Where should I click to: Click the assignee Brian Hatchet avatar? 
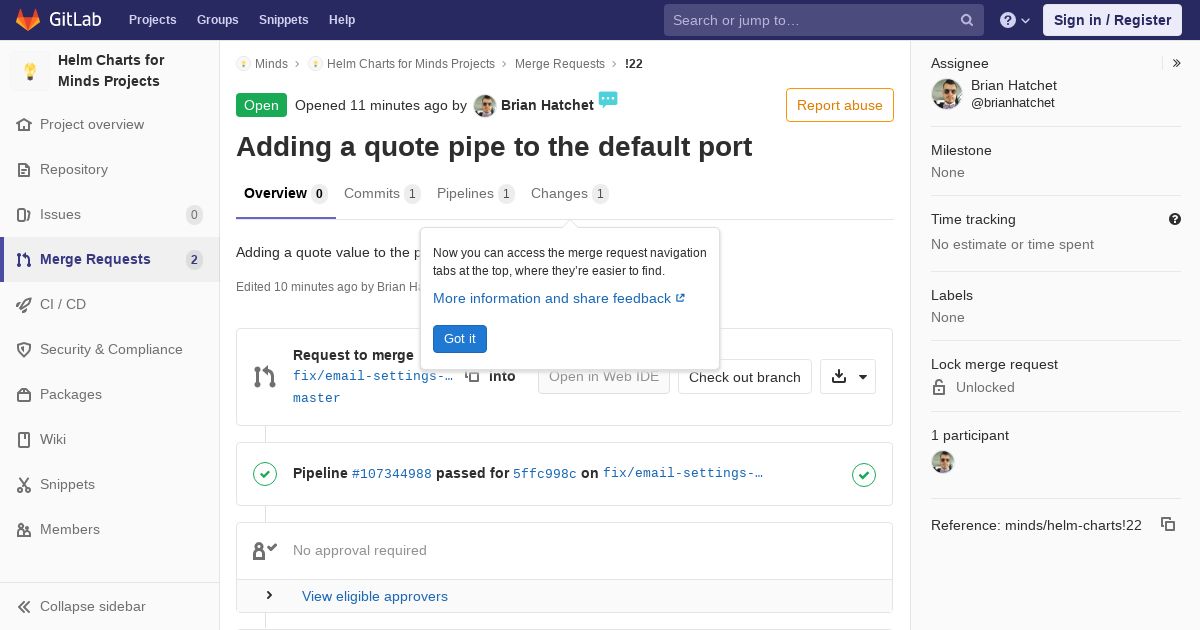[947, 94]
